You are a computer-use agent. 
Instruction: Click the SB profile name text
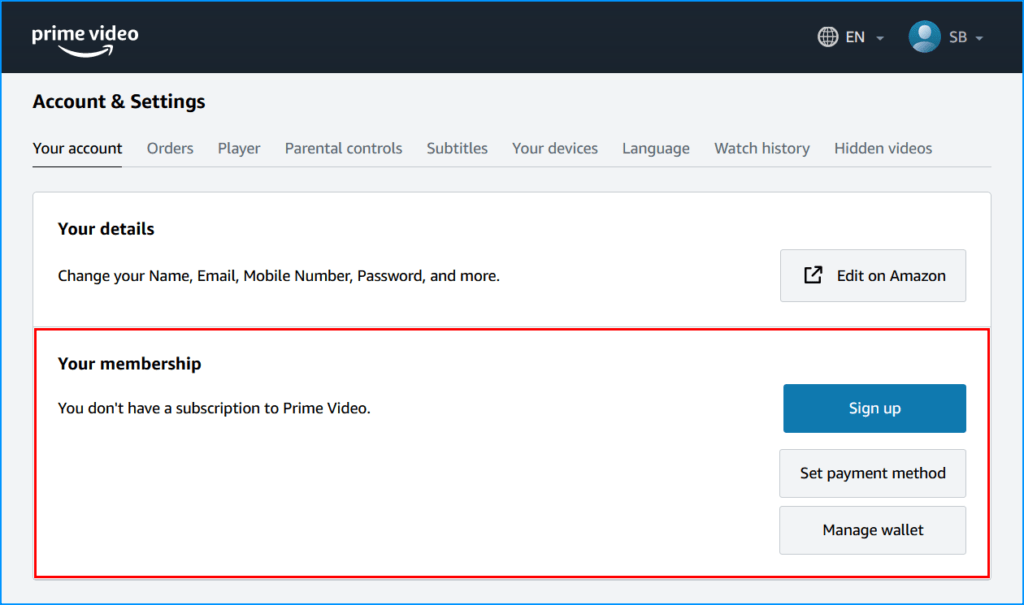coord(957,37)
